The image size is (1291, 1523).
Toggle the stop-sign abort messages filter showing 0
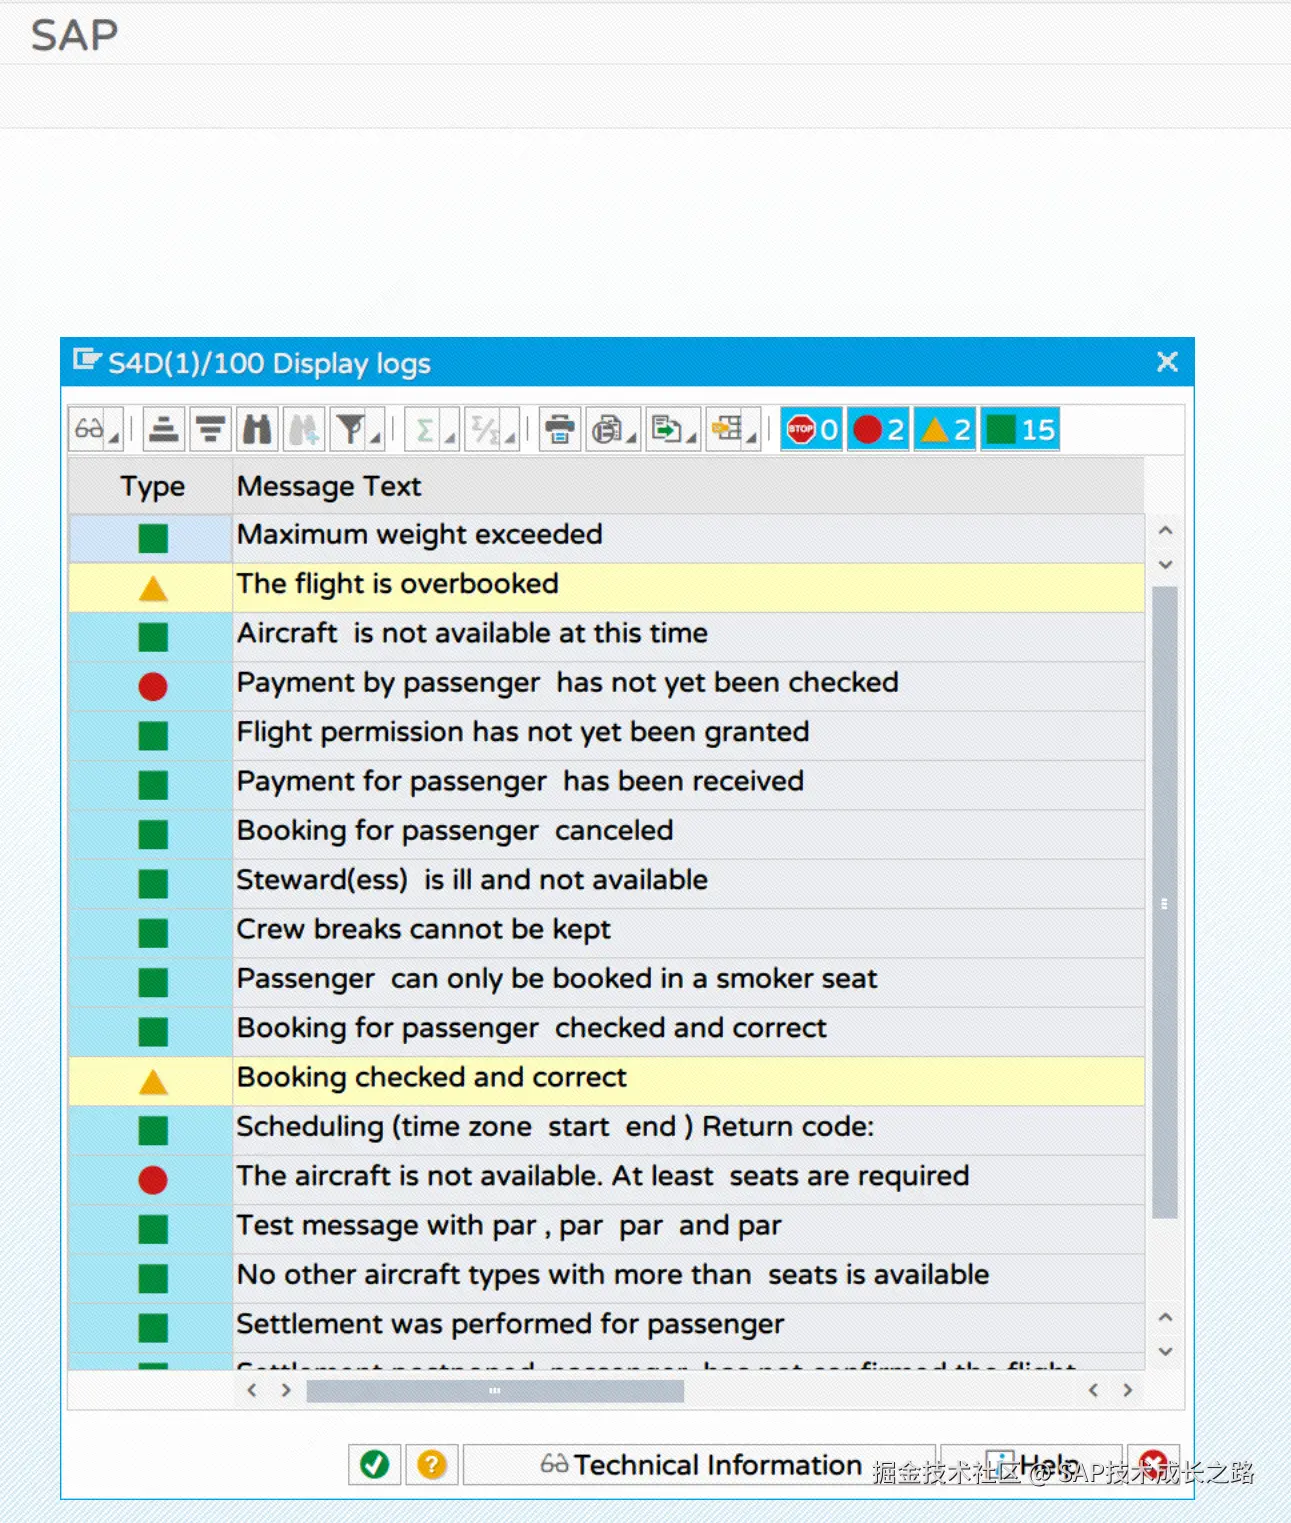pos(811,430)
